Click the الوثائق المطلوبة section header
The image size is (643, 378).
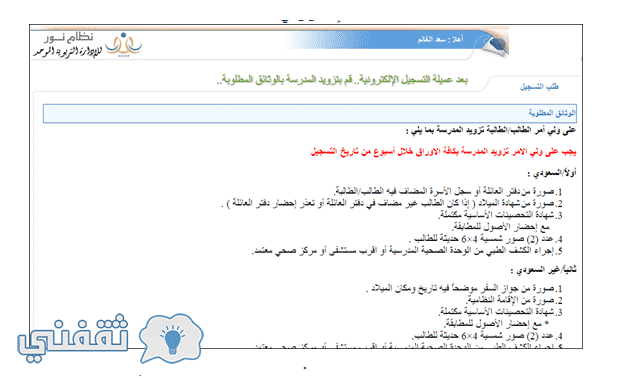click(x=310, y=113)
